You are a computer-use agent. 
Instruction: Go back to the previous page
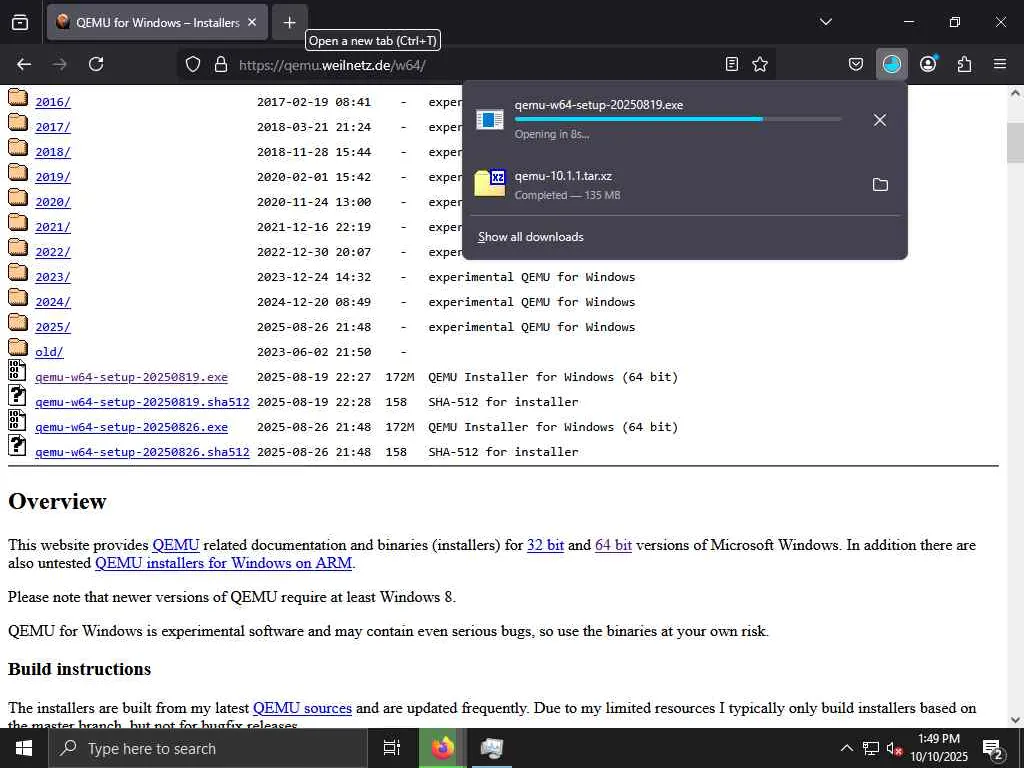coord(24,64)
